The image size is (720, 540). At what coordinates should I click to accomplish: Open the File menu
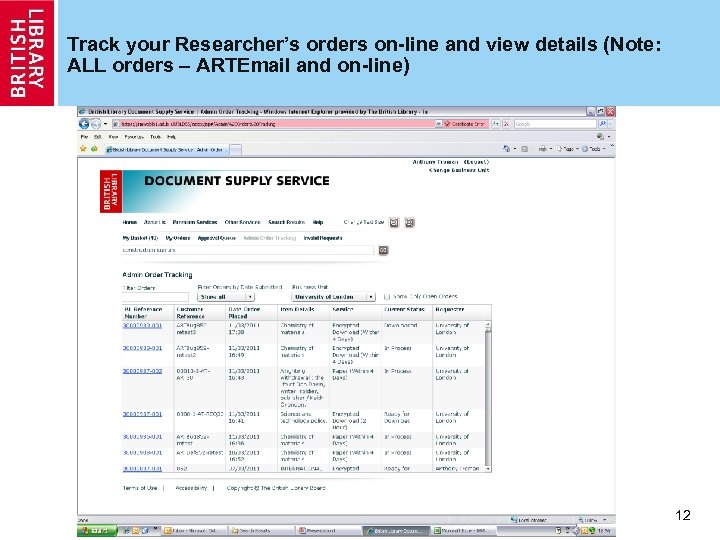click(x=84, y=137)
